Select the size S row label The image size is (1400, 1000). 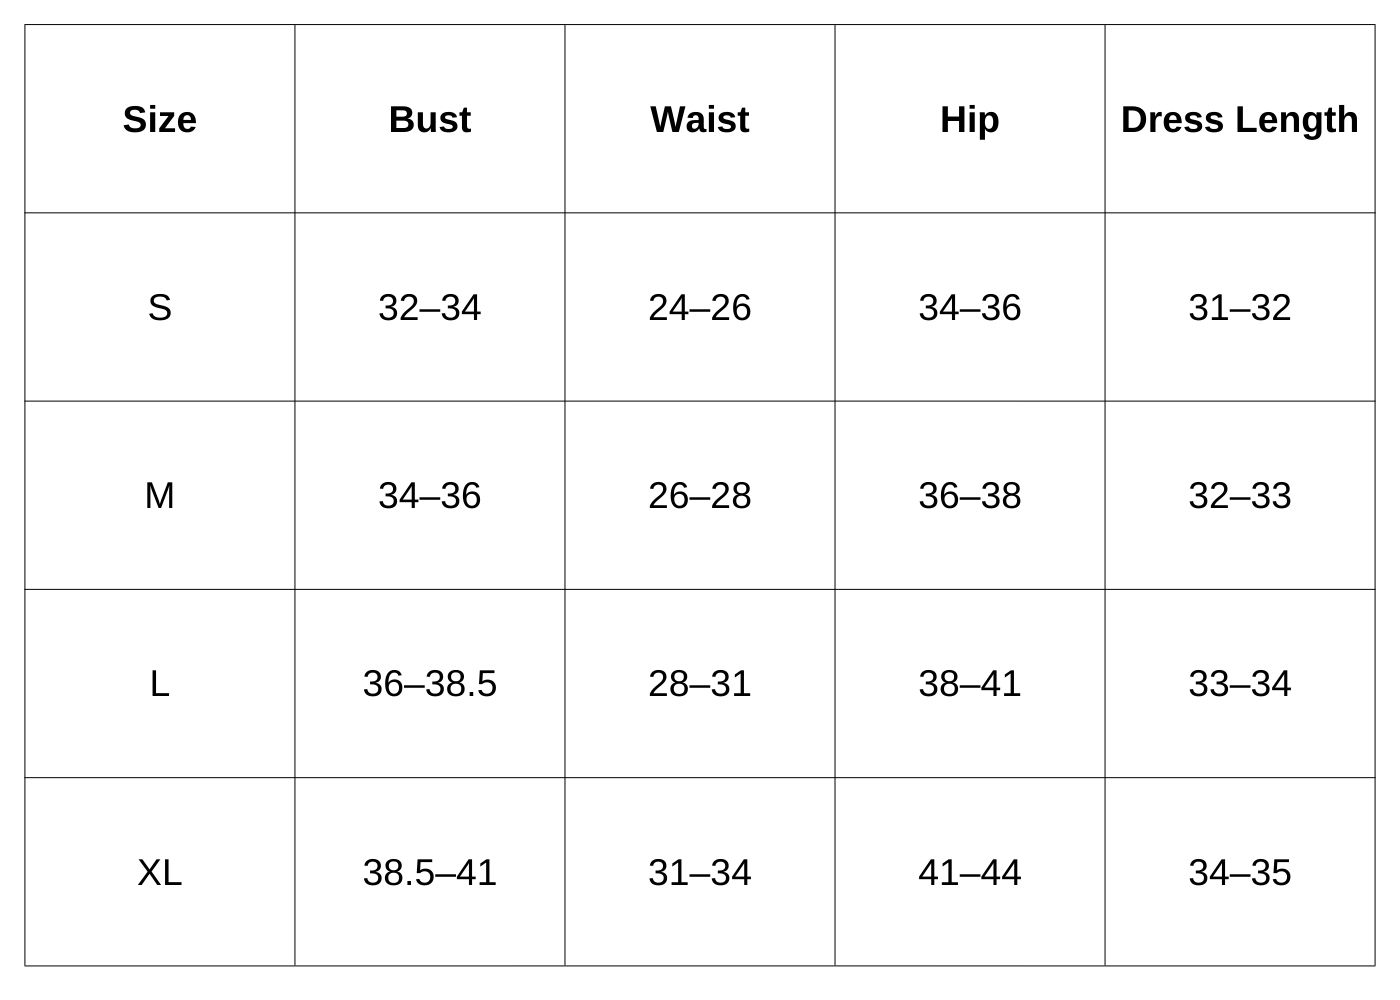[x=160, y=308]
